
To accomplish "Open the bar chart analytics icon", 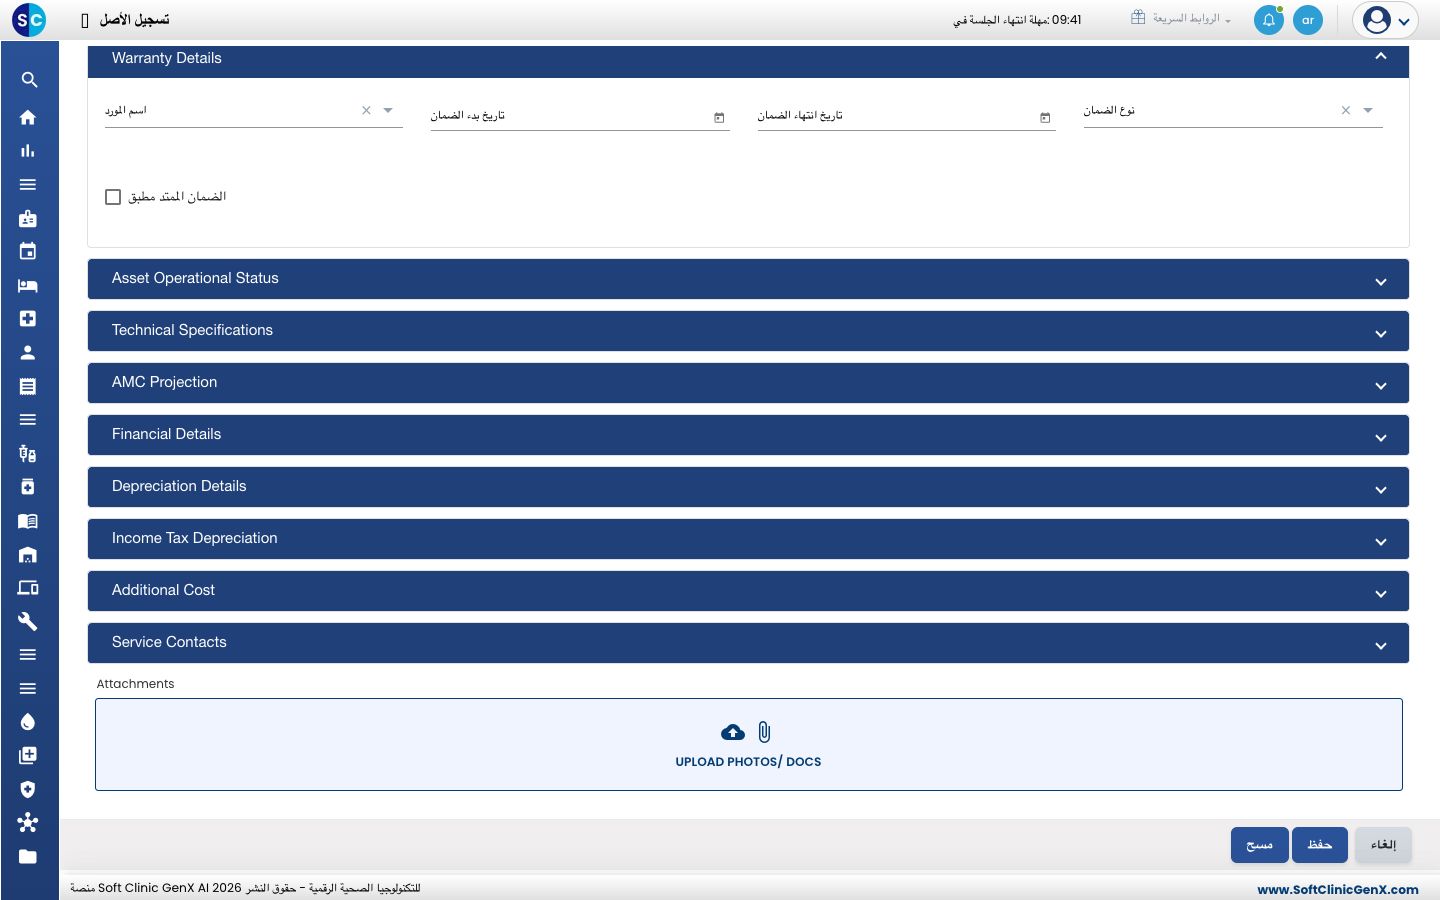I will click(x=28, y=151).
